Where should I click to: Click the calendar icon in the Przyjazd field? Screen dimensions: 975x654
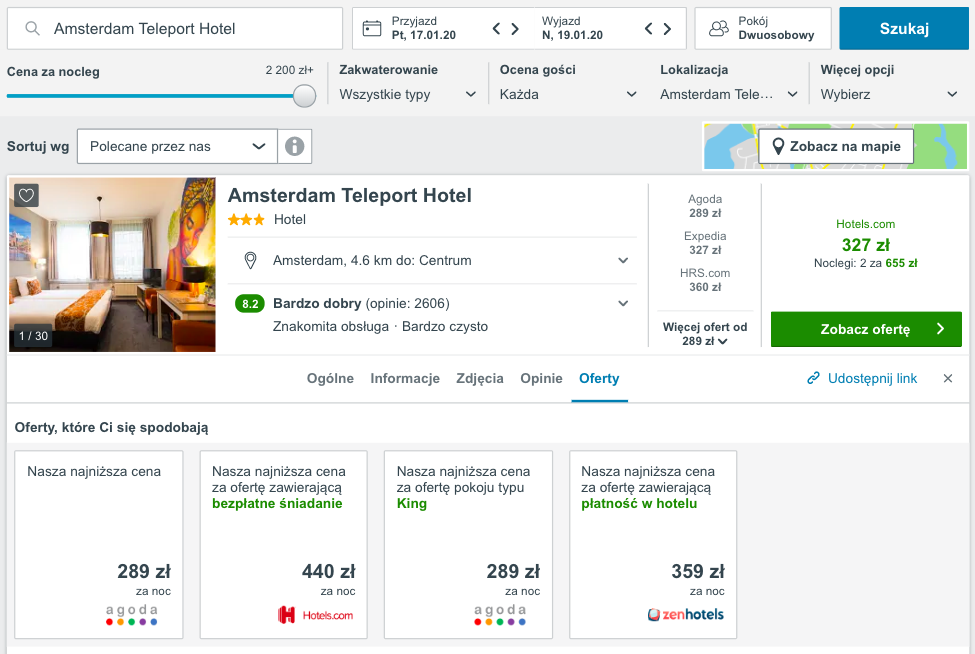pyautogui.click(x=372, y=28)
